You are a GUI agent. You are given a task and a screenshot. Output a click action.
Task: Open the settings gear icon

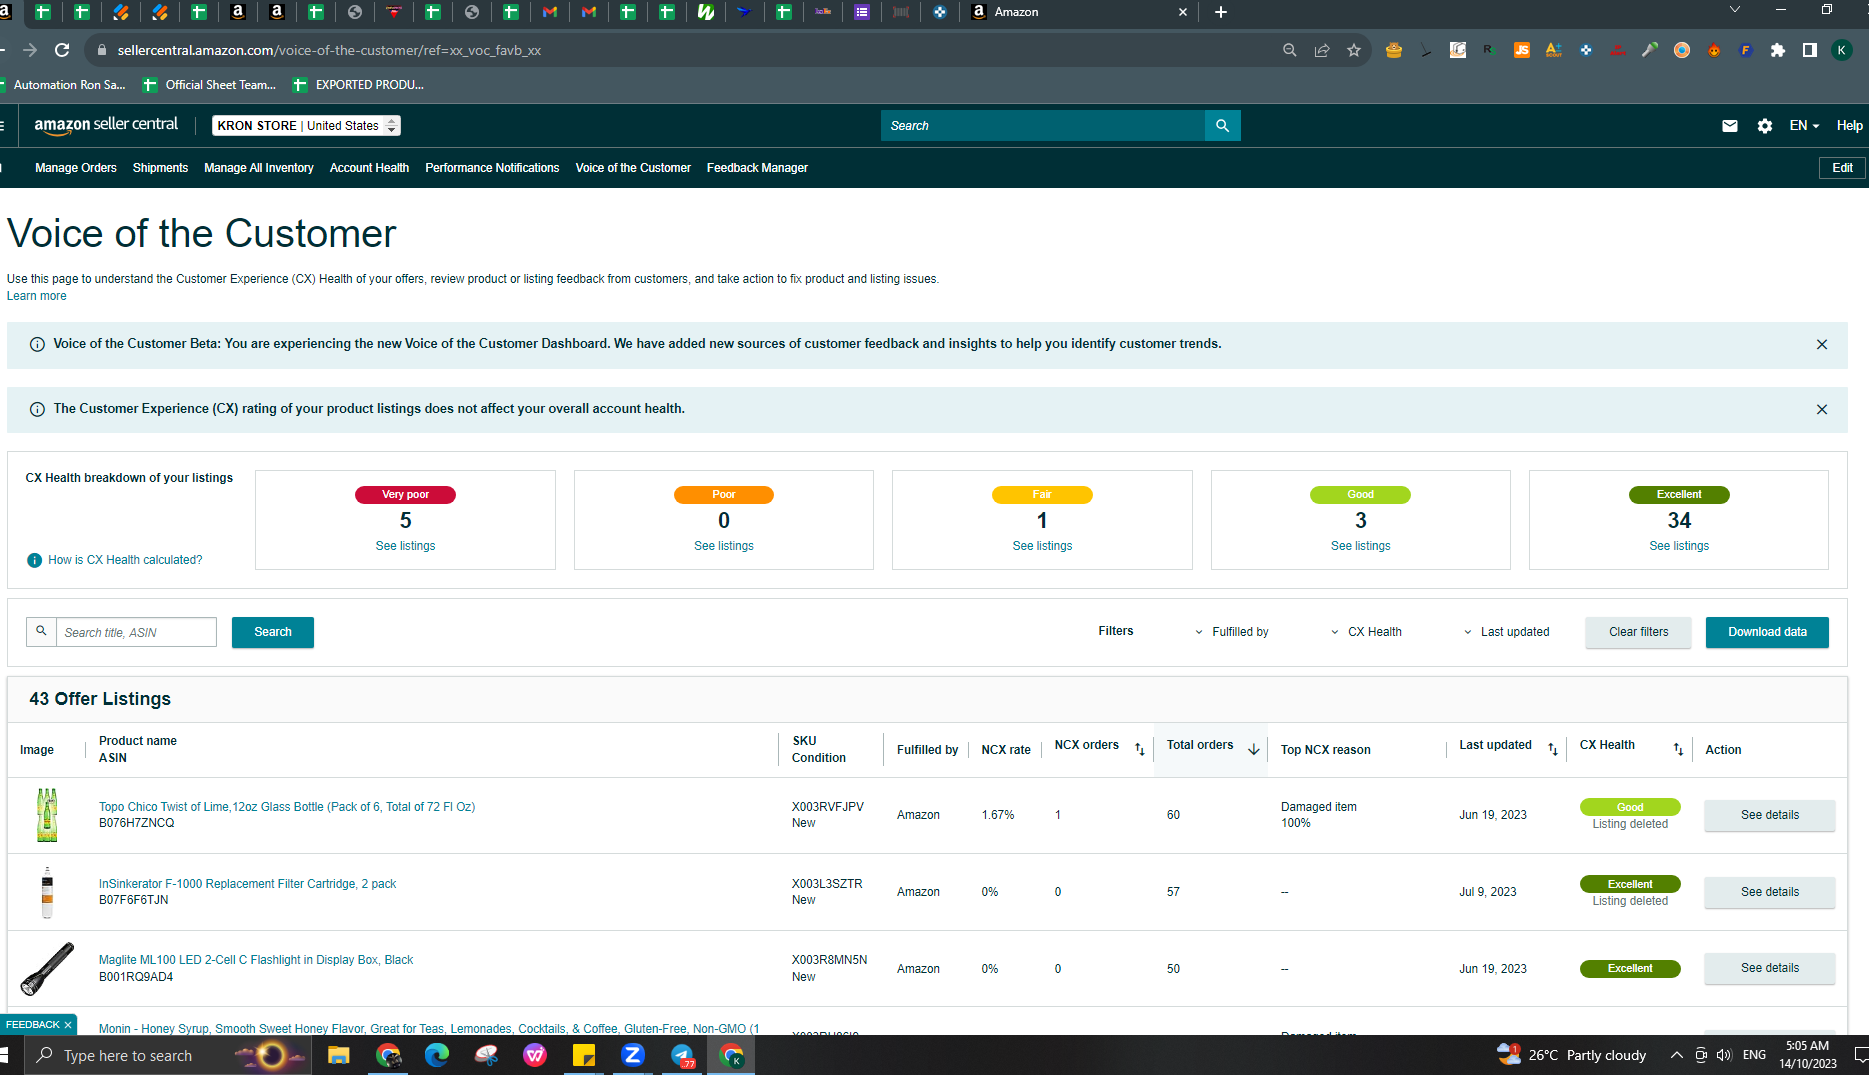click(x=1765, y=126)
